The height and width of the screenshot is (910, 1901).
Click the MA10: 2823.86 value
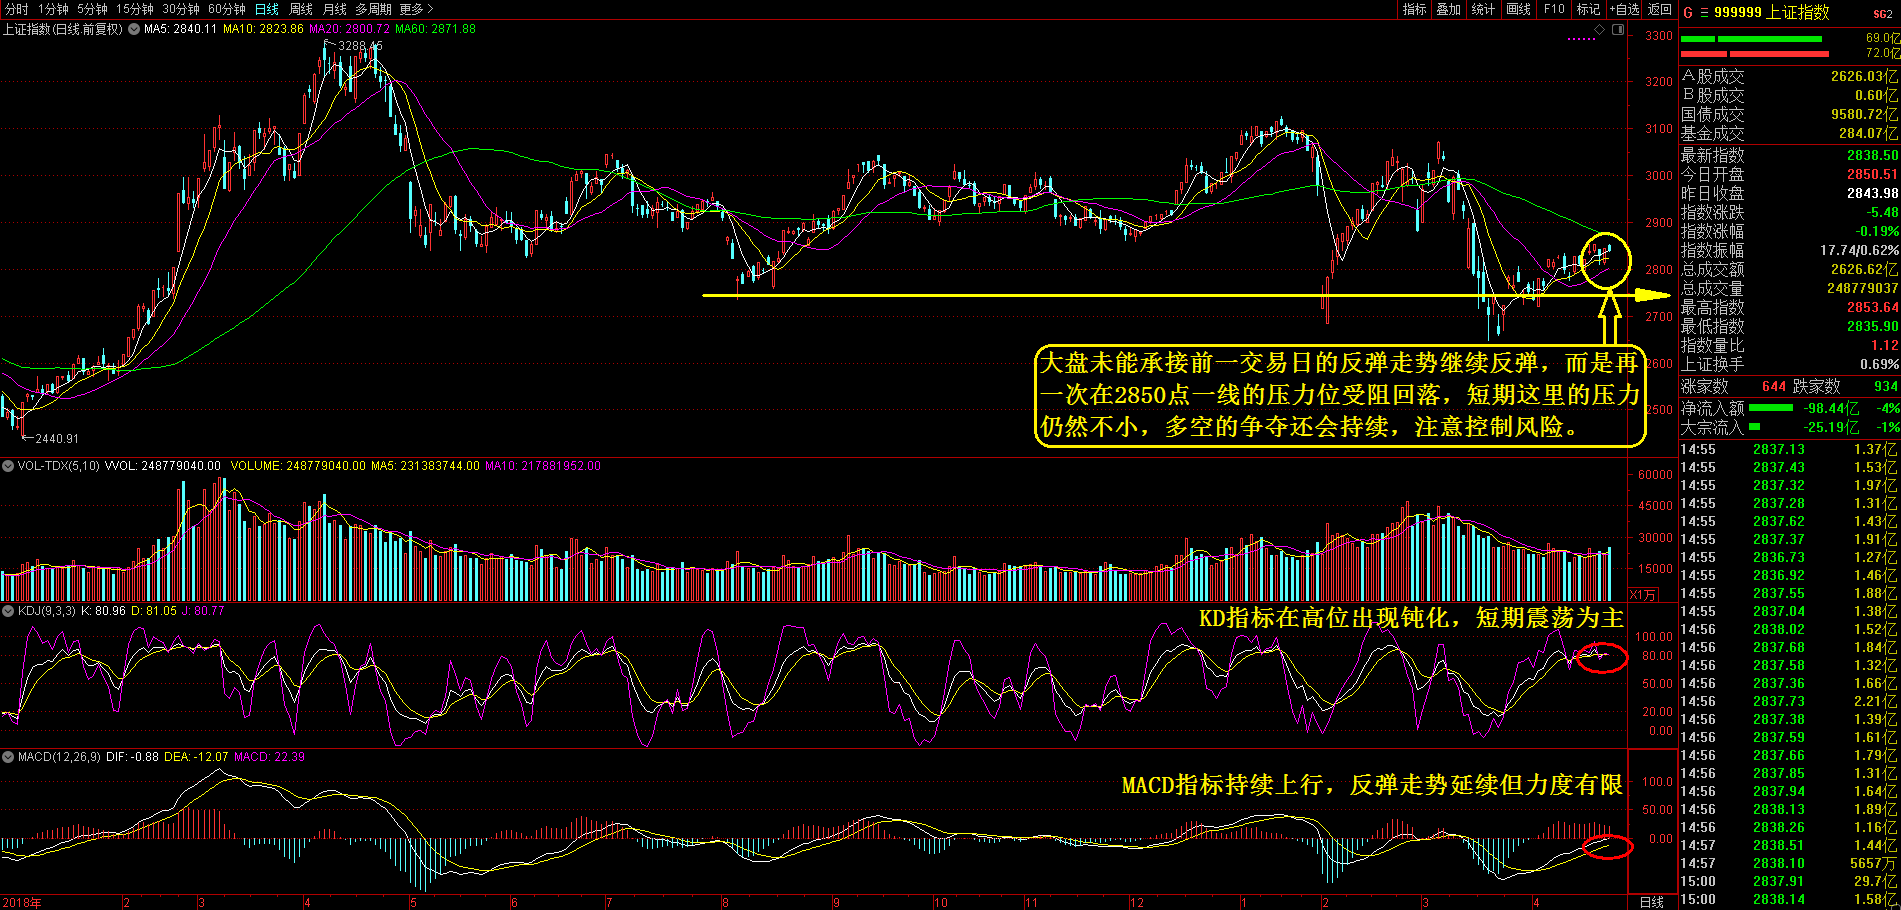pos(263,29)
